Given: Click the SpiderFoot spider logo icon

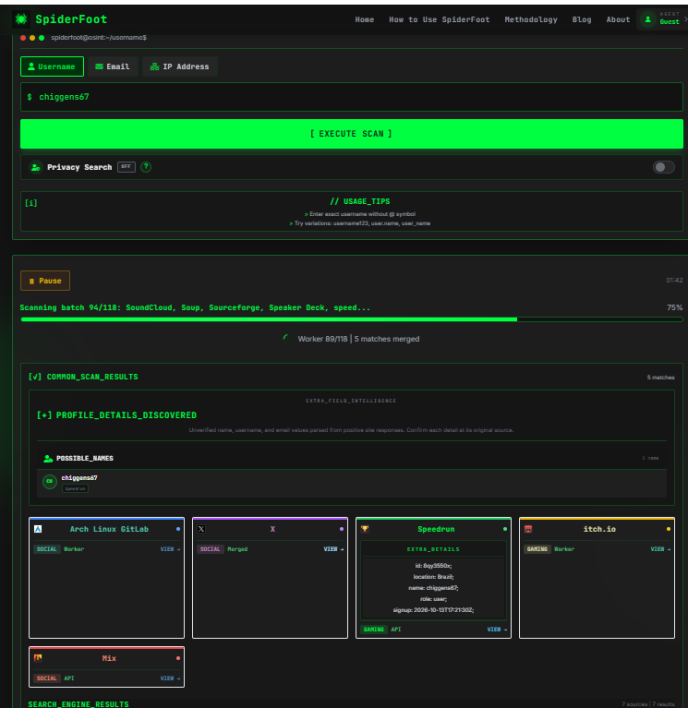Looking at the screenshot, I should click(21, 19).
